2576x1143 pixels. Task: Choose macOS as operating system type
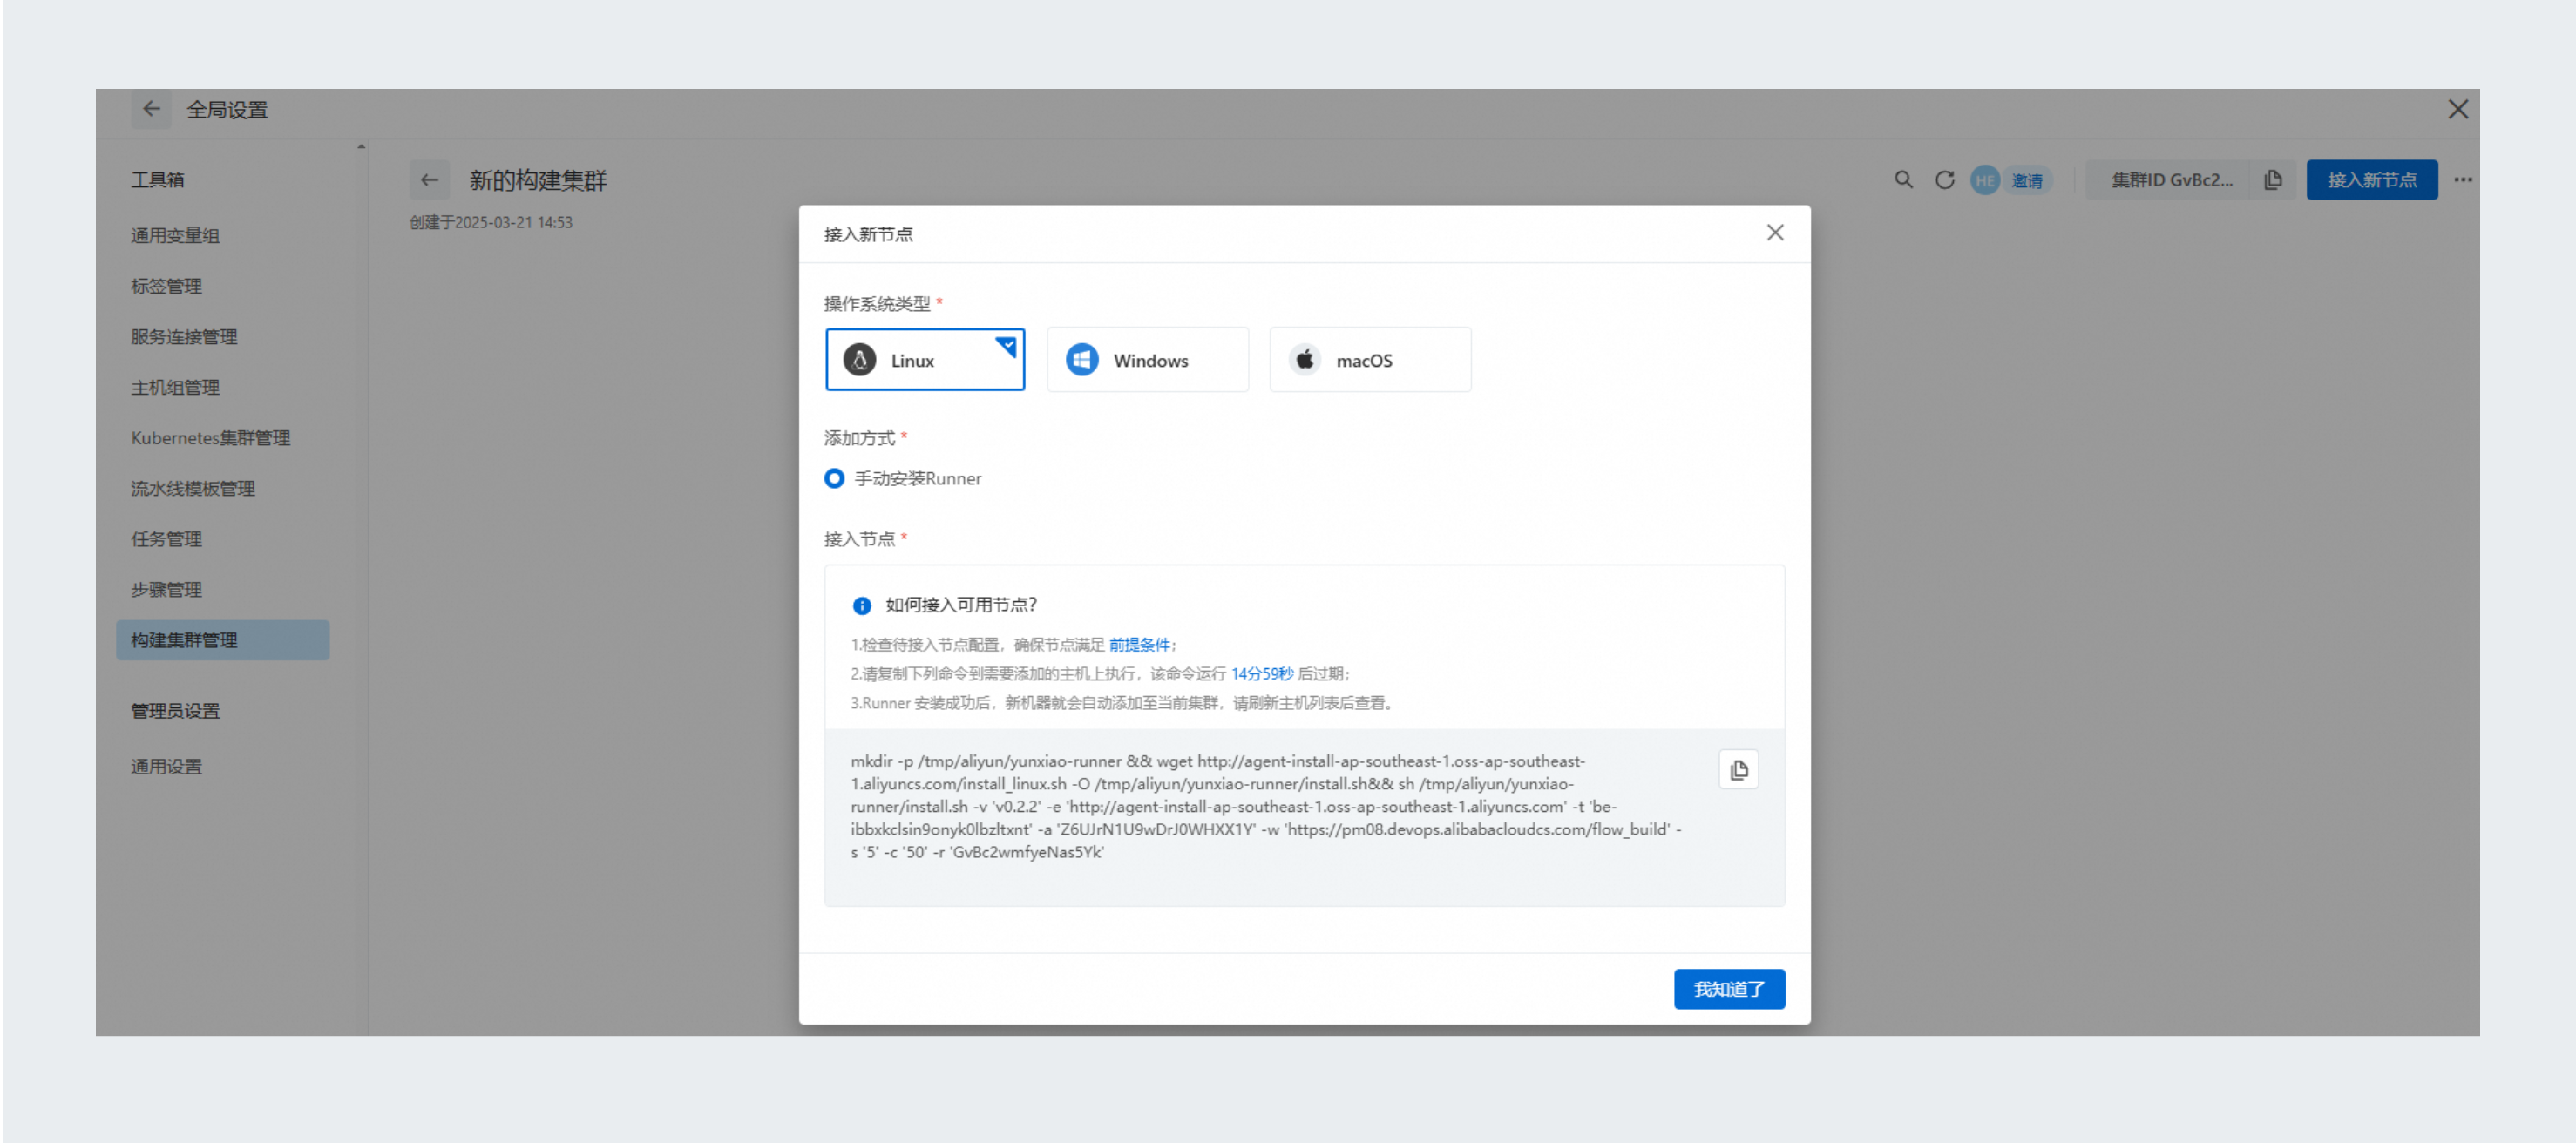click(x=1369, y=360)
